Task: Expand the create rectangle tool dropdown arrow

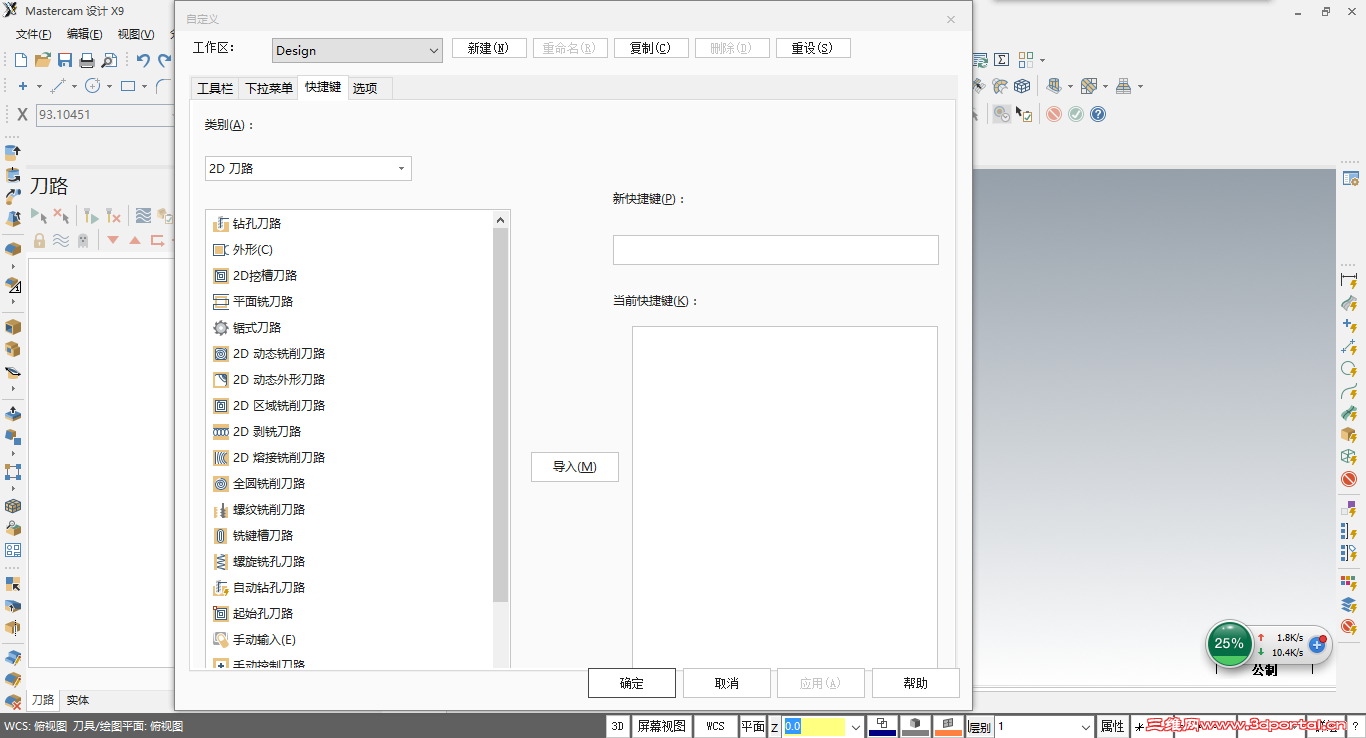Action: point(145,86)
